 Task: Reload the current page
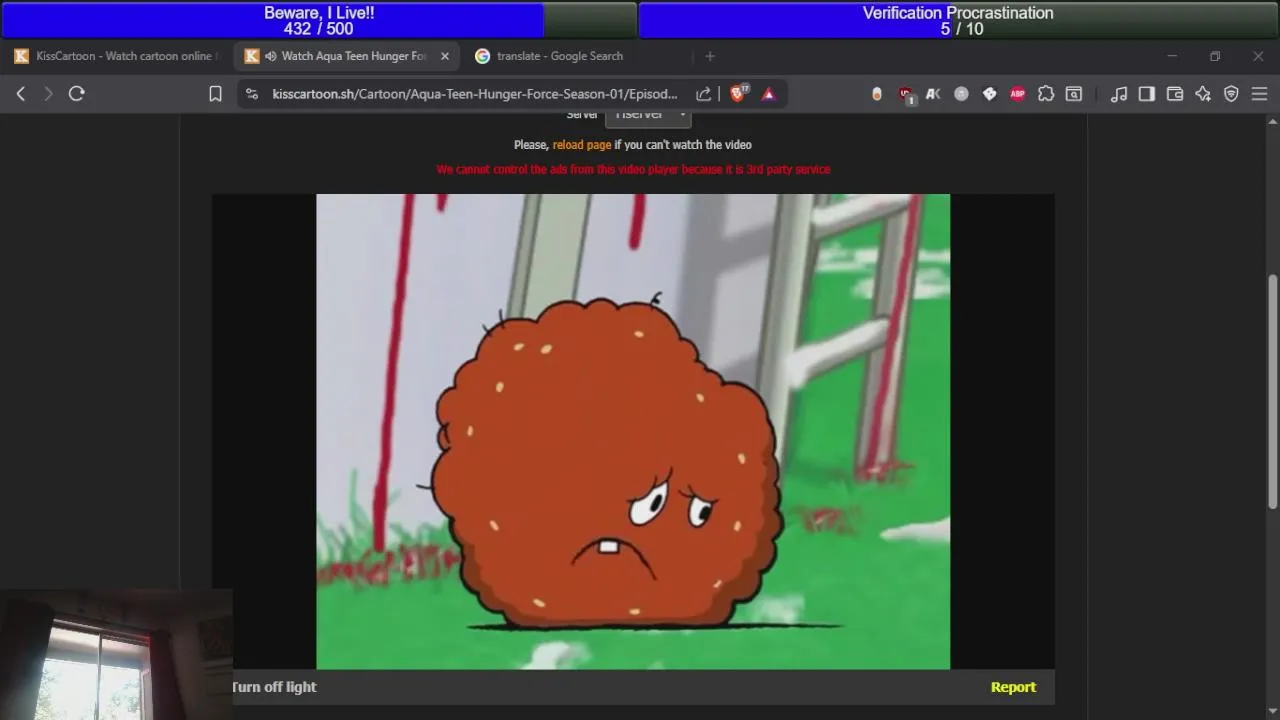pyautogui.click(x=76, y=93)
